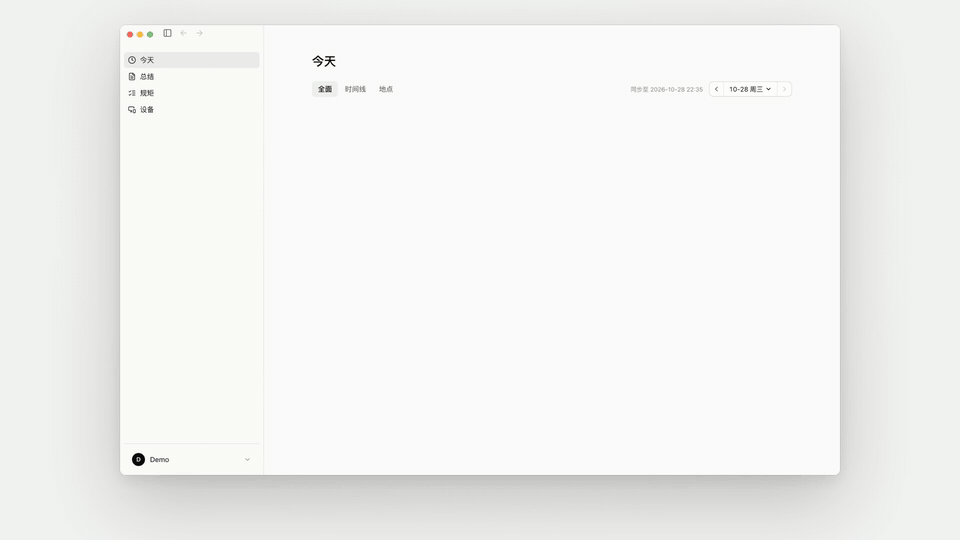Switch to the 时间线 timeline tab
The width and height of the screenshot is (960, 540).
[x=355, y=89]
